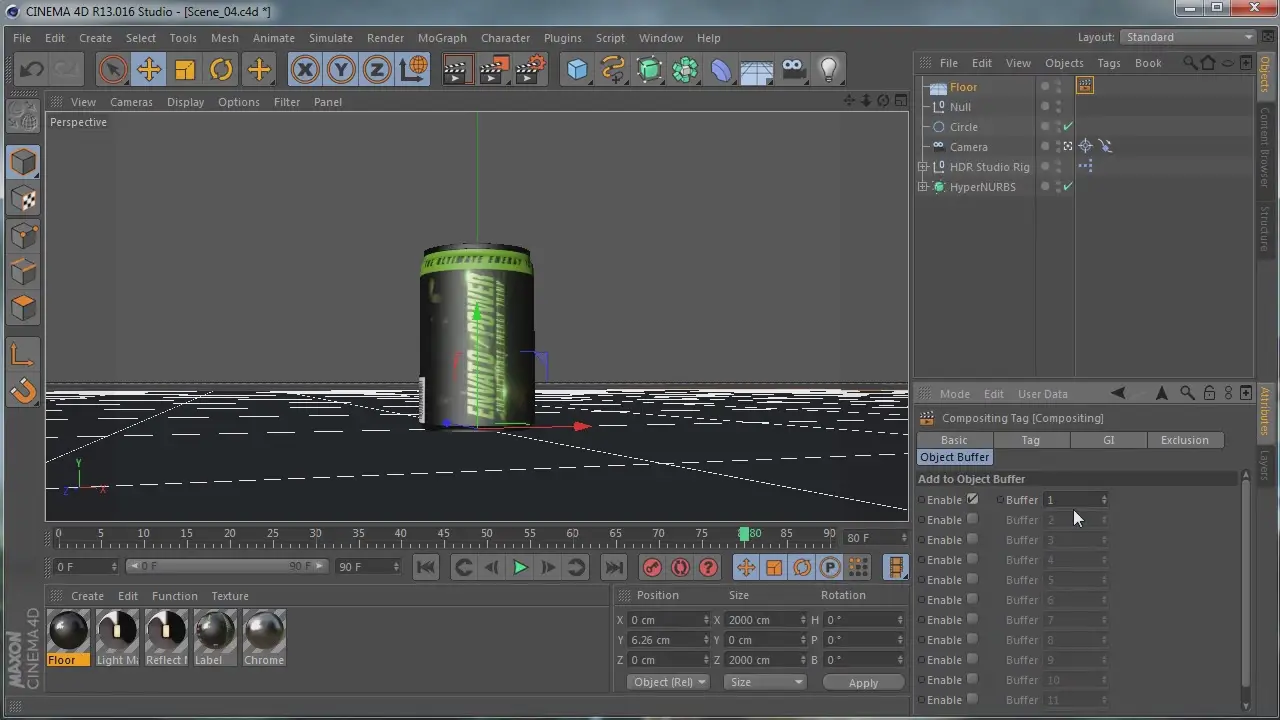
Task: Select the Rotate tool in top toolbar
Action: 221,69
